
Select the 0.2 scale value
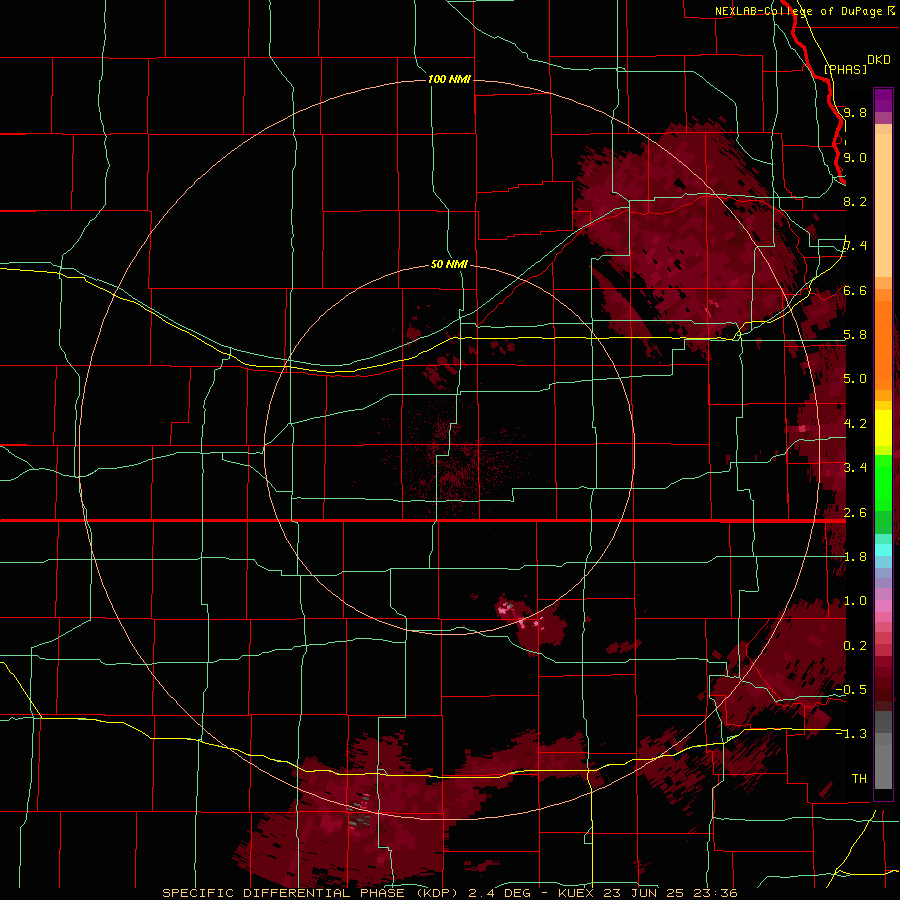(855, 646)
